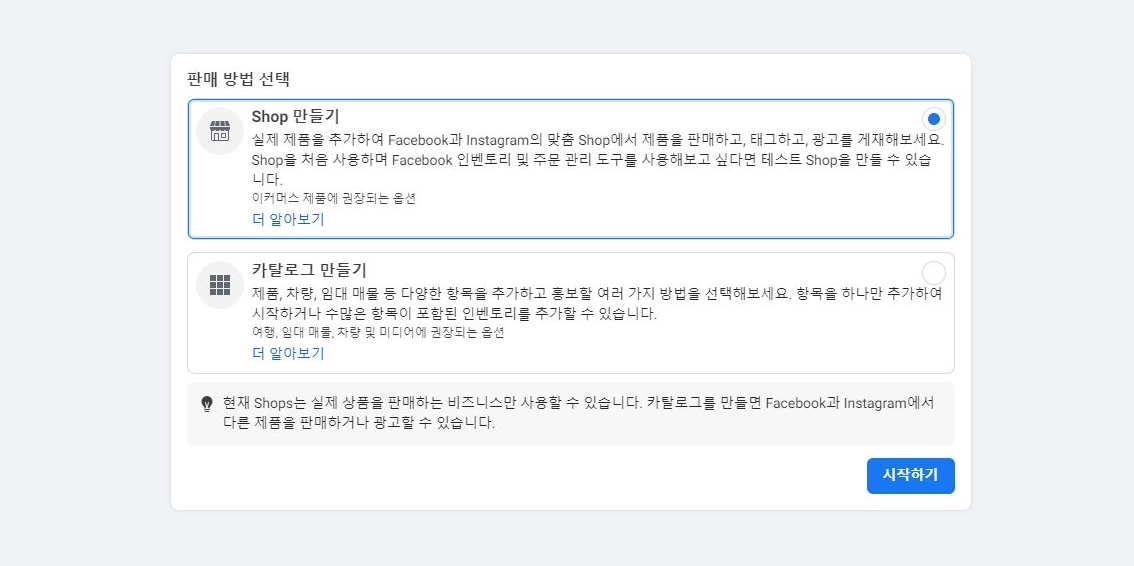Screen dimensions: 1134x566
Task: Click empty white area left of 시작하기
Action: pyautogui.click(x=520, y=476)
